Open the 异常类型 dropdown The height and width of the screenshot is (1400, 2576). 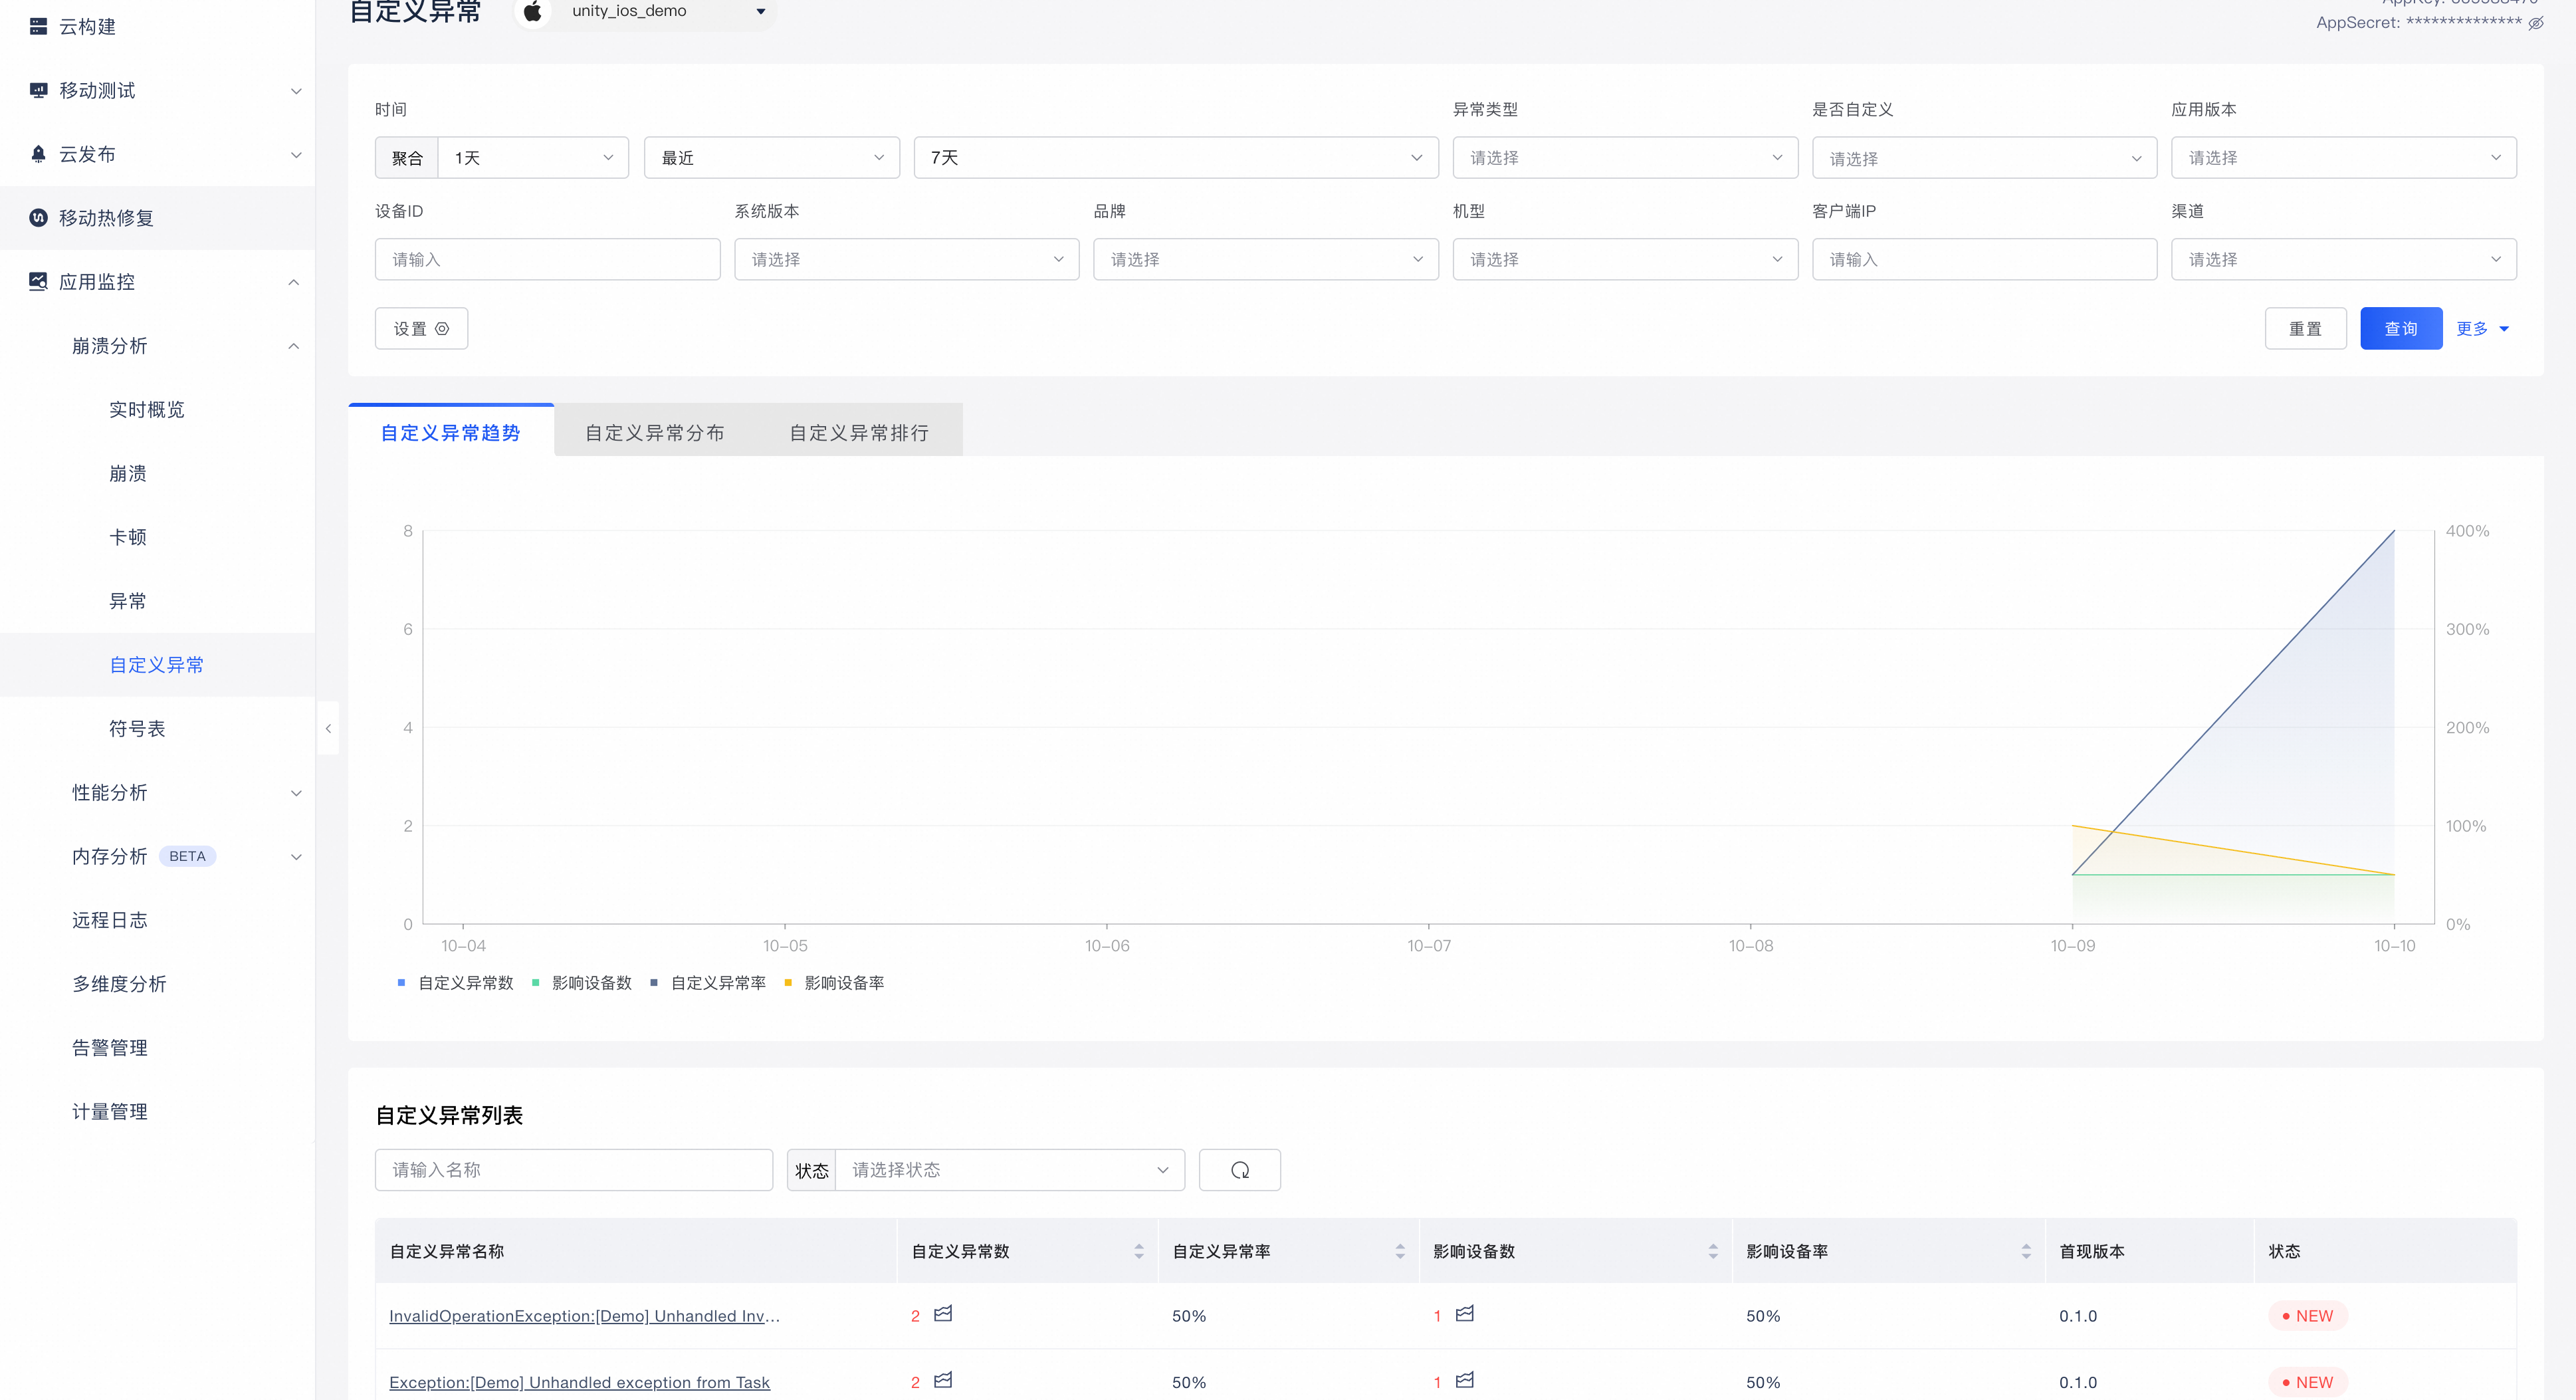(1625, 158)
